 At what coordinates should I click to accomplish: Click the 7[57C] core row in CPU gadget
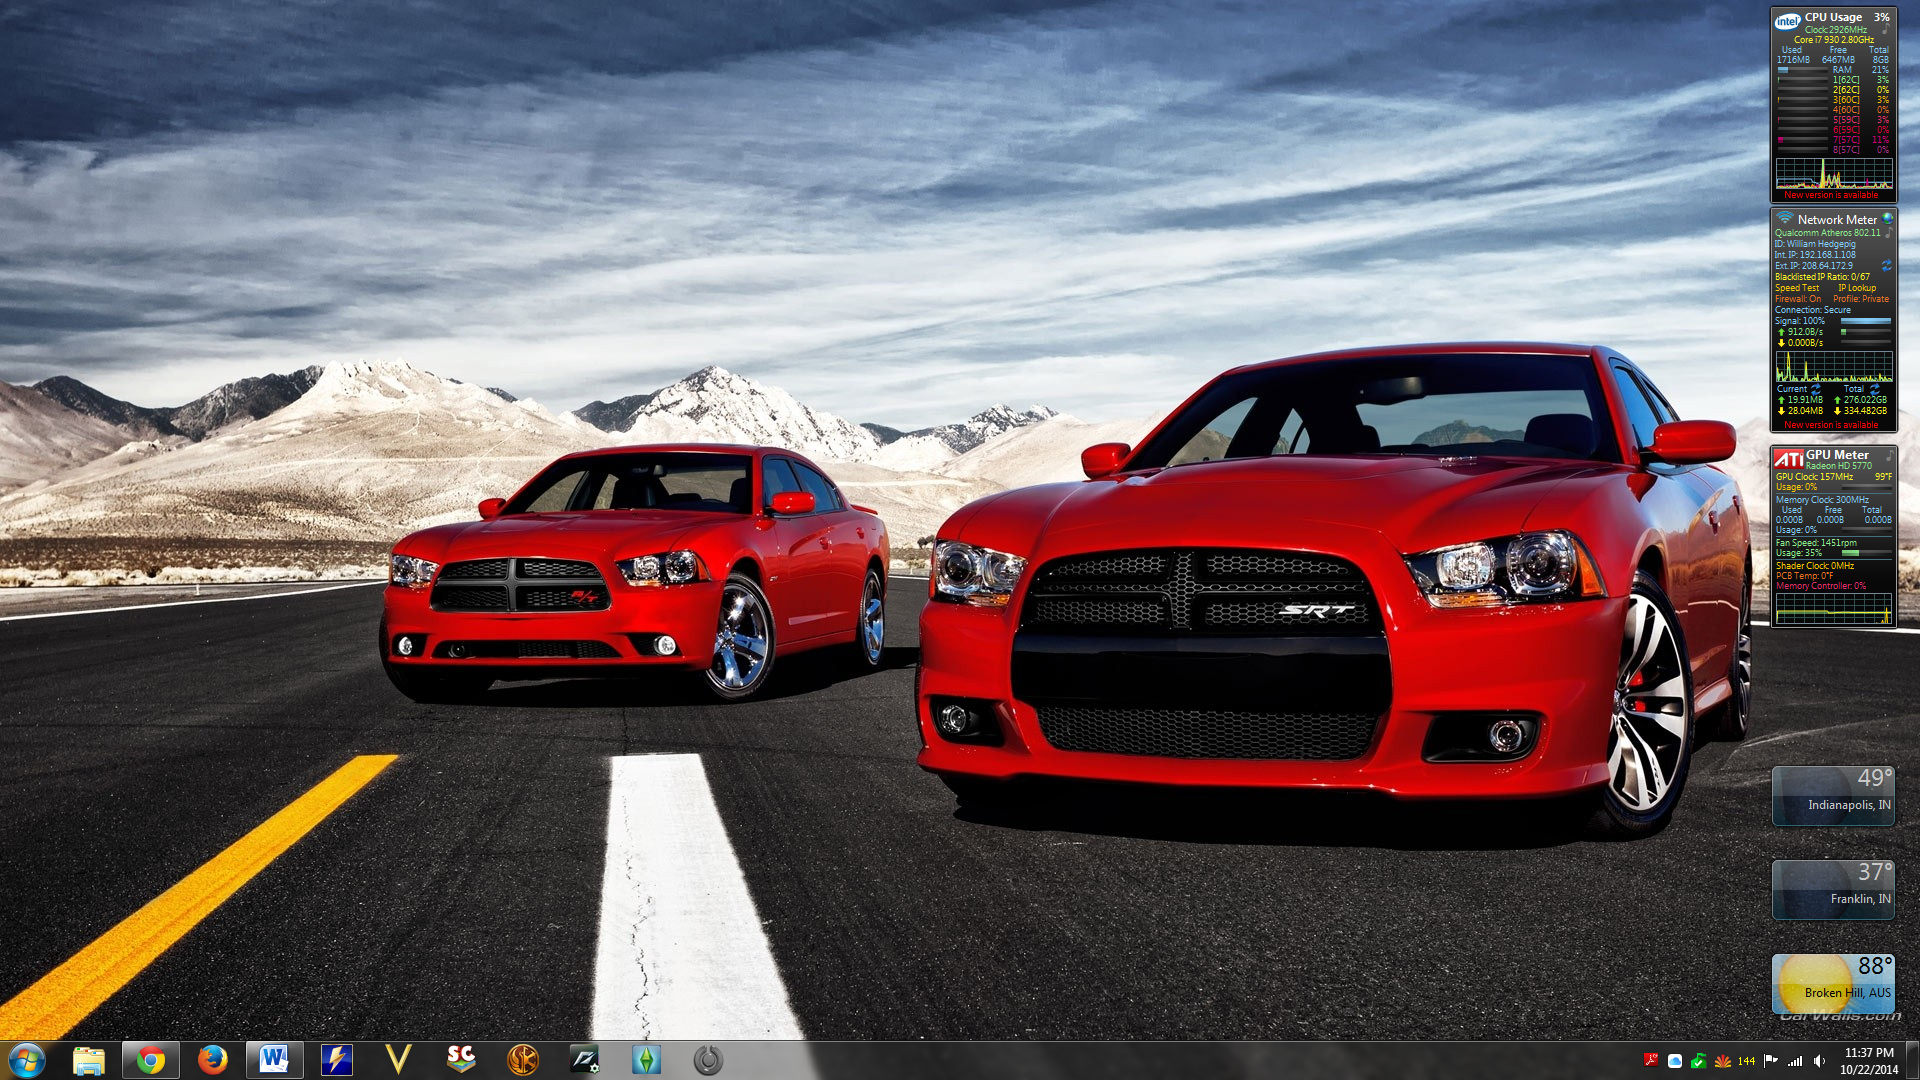[1834, 140]
